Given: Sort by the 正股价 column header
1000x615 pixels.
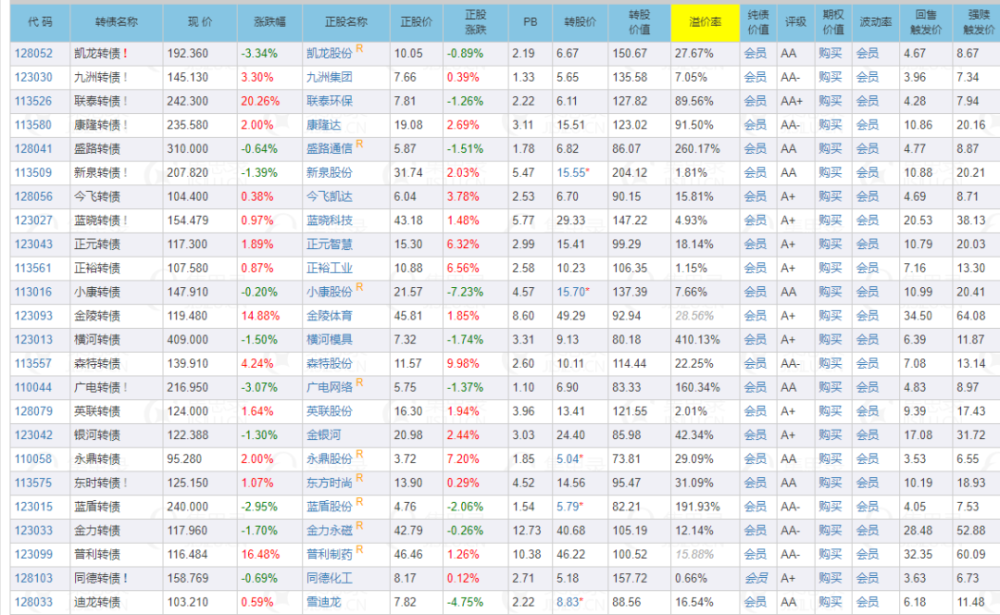Looking at the screenshot, I should (416, 22).
